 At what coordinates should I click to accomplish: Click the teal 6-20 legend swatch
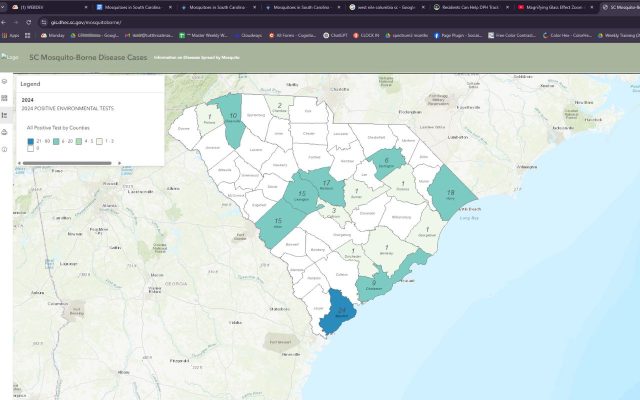56,141
